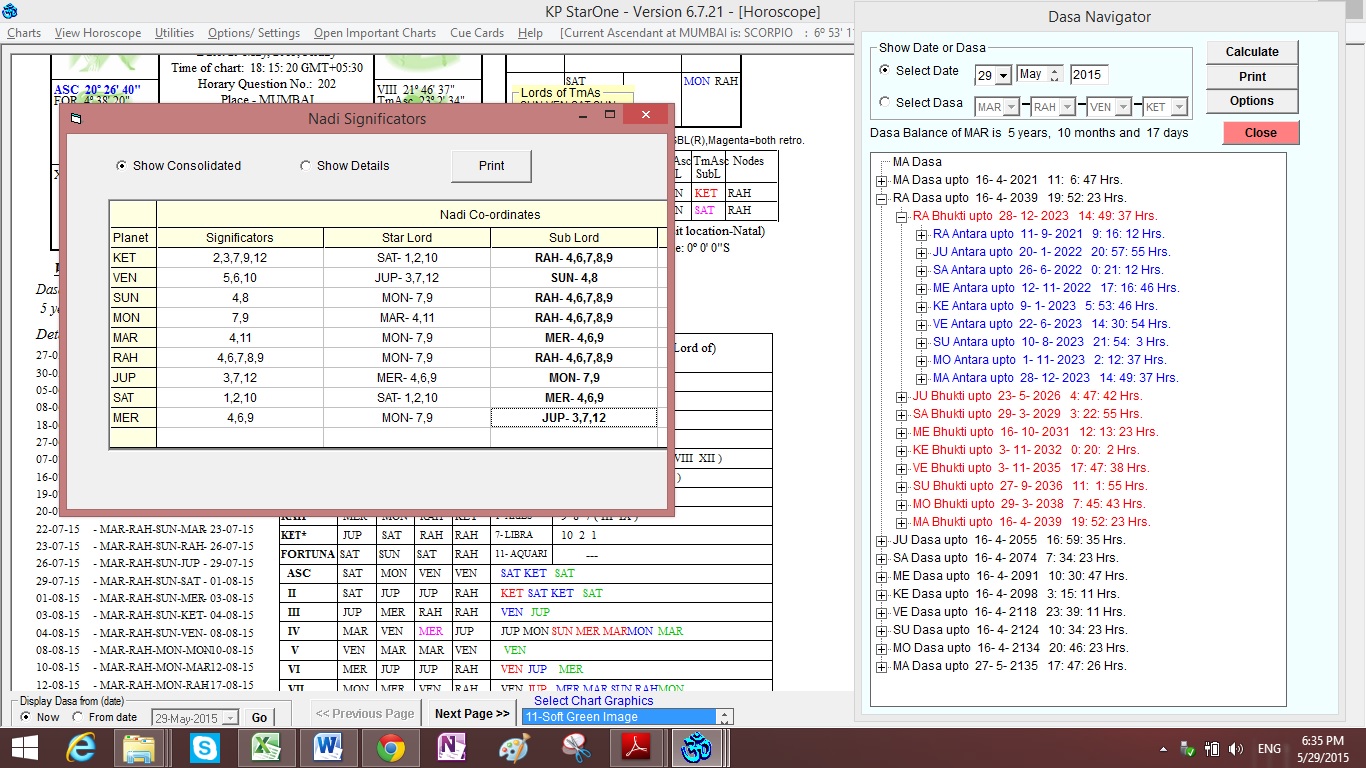
Task: Select the Now radio button
Action: (26, 717)
